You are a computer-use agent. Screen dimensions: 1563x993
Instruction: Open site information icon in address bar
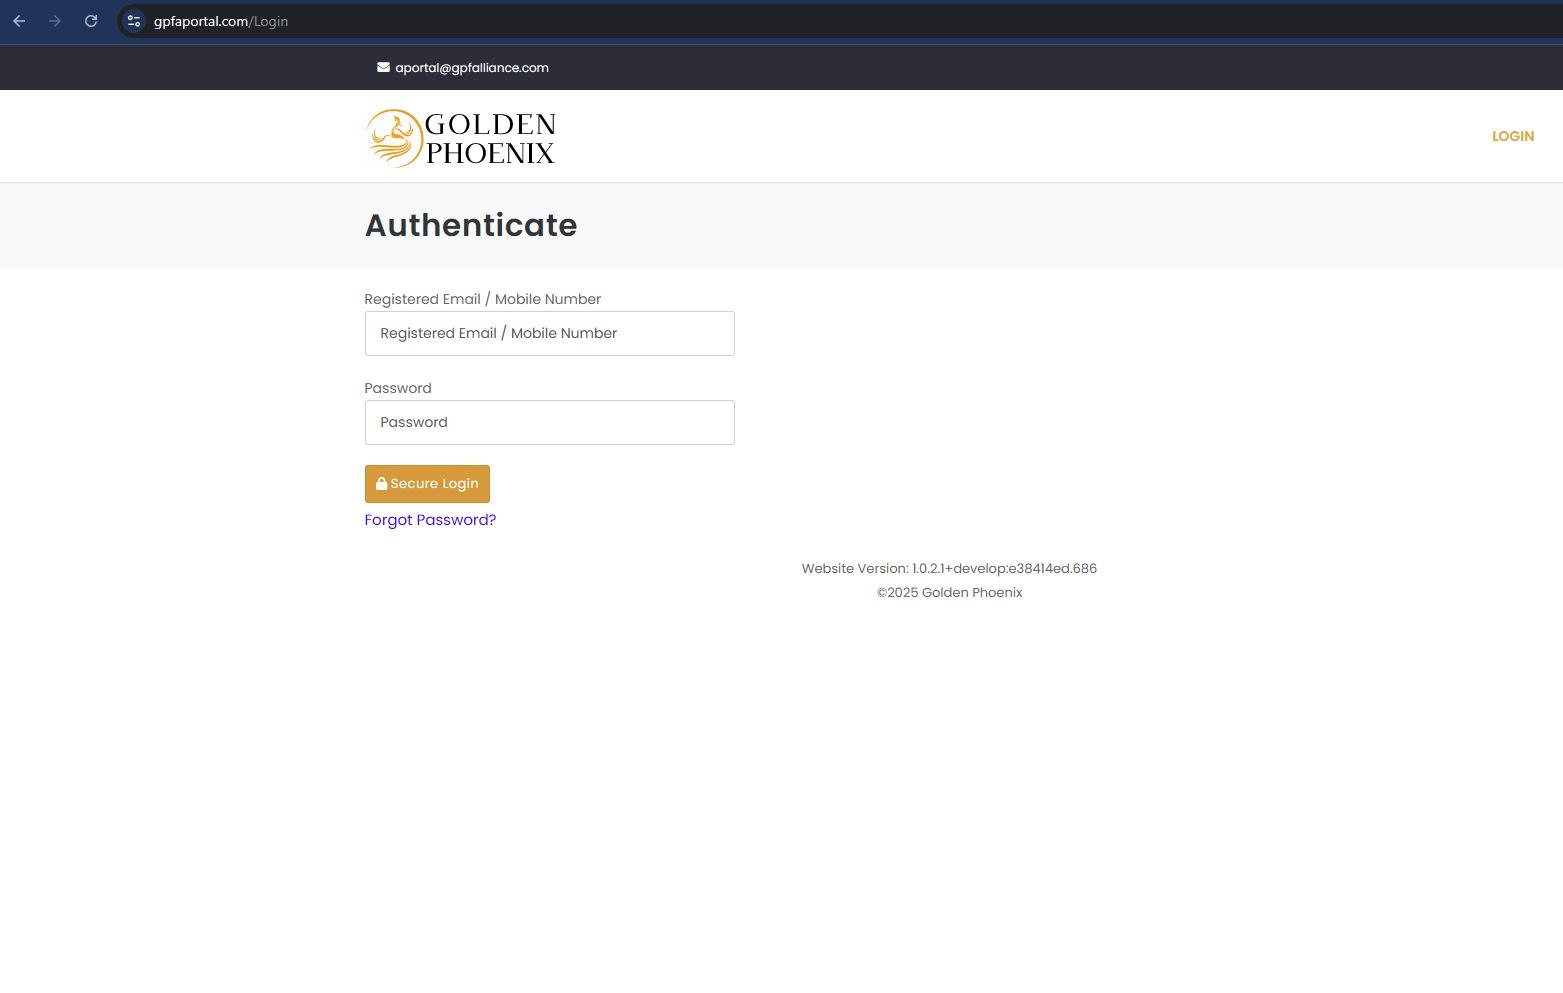[134, 21]
